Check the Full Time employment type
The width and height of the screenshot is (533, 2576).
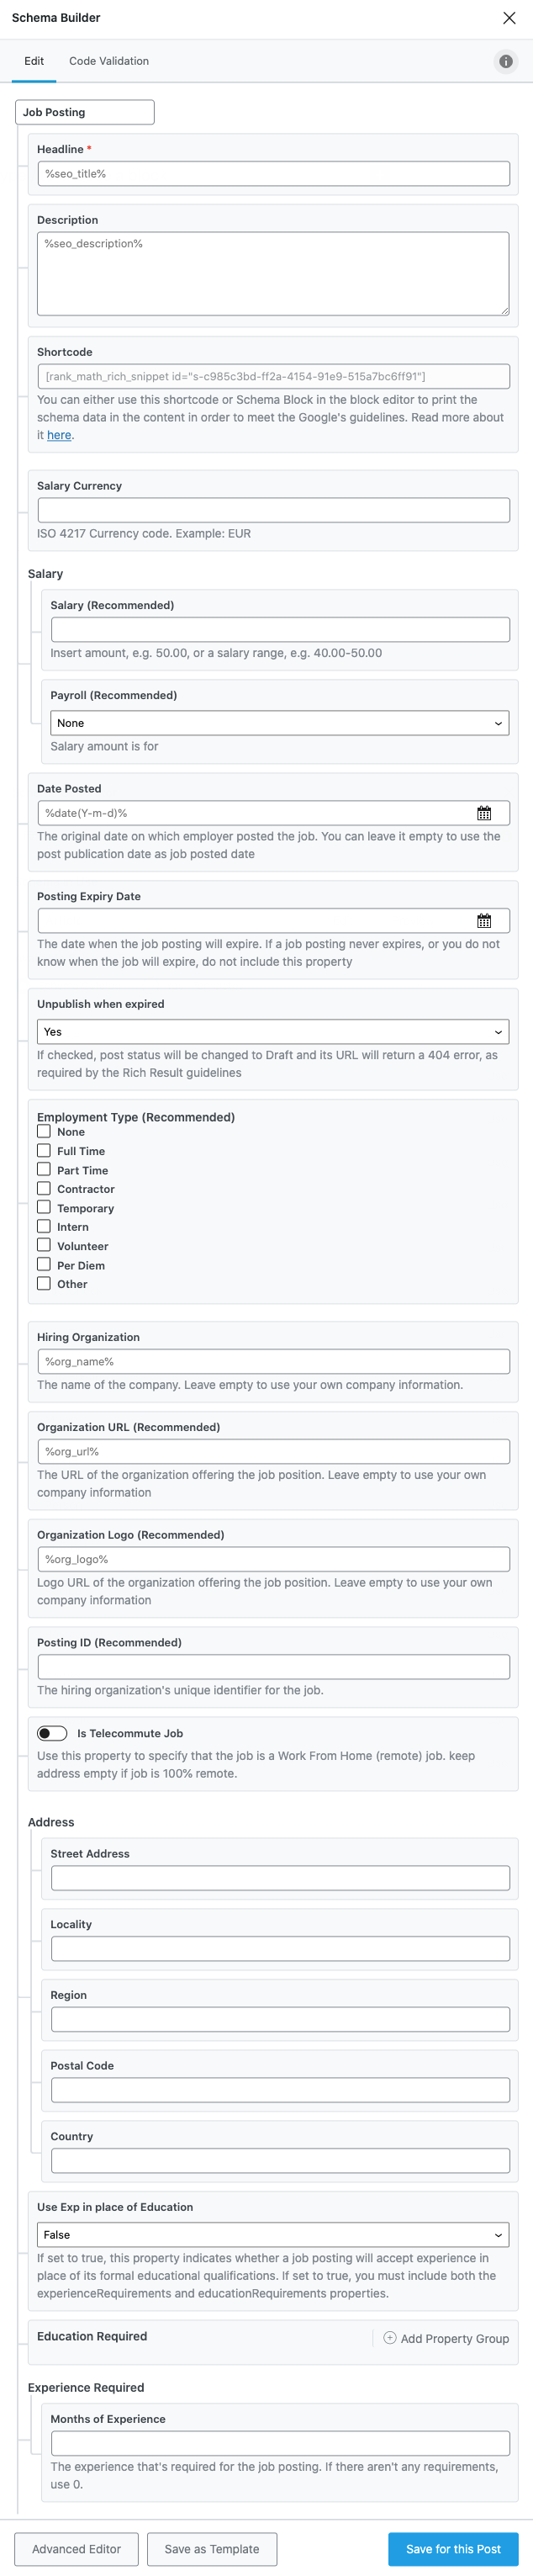tap(44, 1151)
